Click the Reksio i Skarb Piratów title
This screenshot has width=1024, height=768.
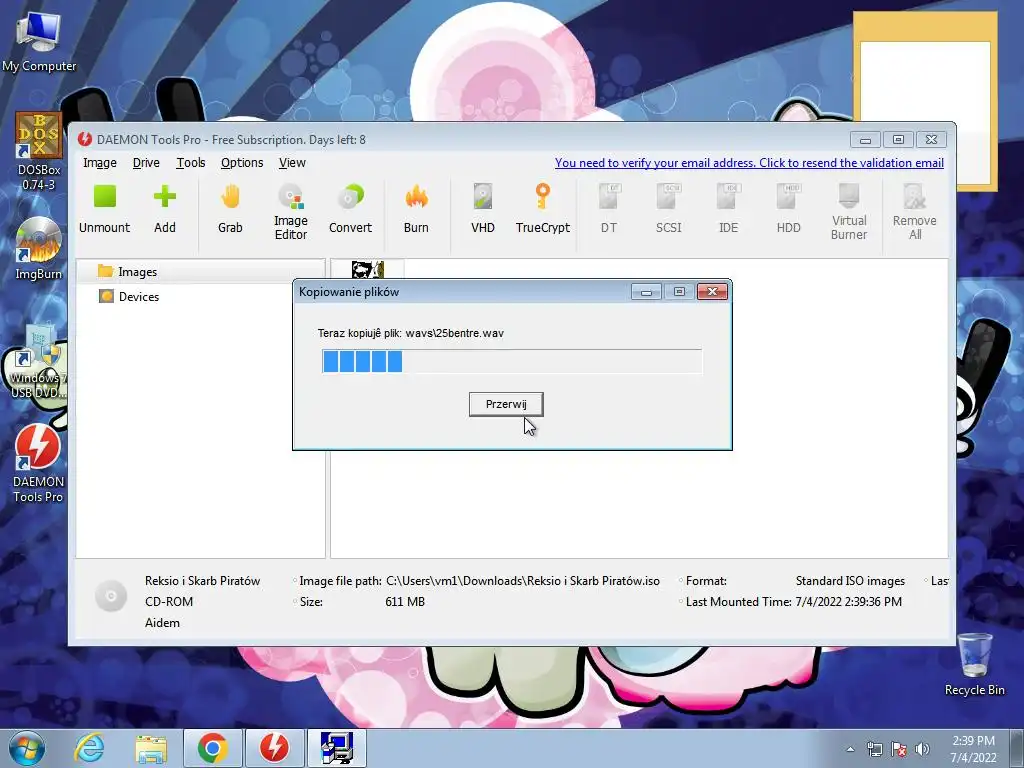(202, 581)
